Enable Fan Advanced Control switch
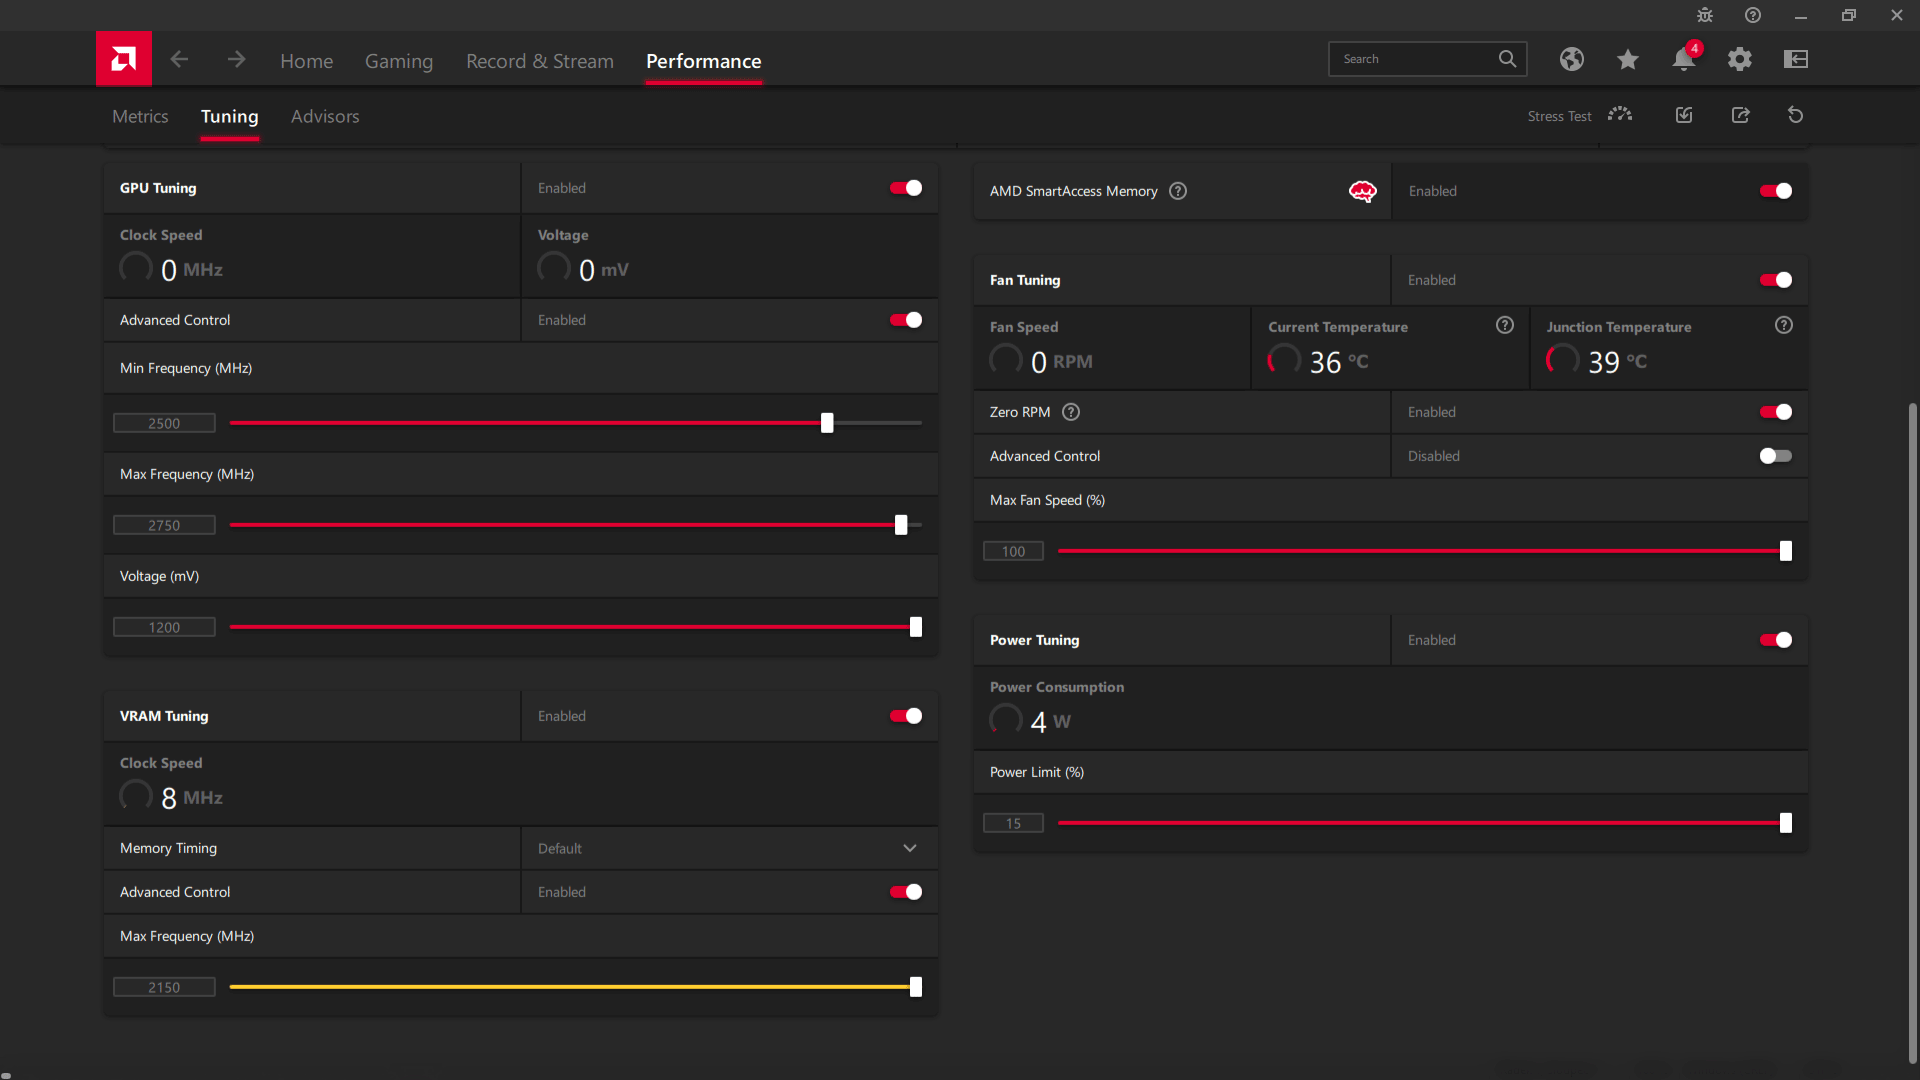The height and width of the screenshot is (1080, 1920). pyautogui.click(x=1776, y=456)
